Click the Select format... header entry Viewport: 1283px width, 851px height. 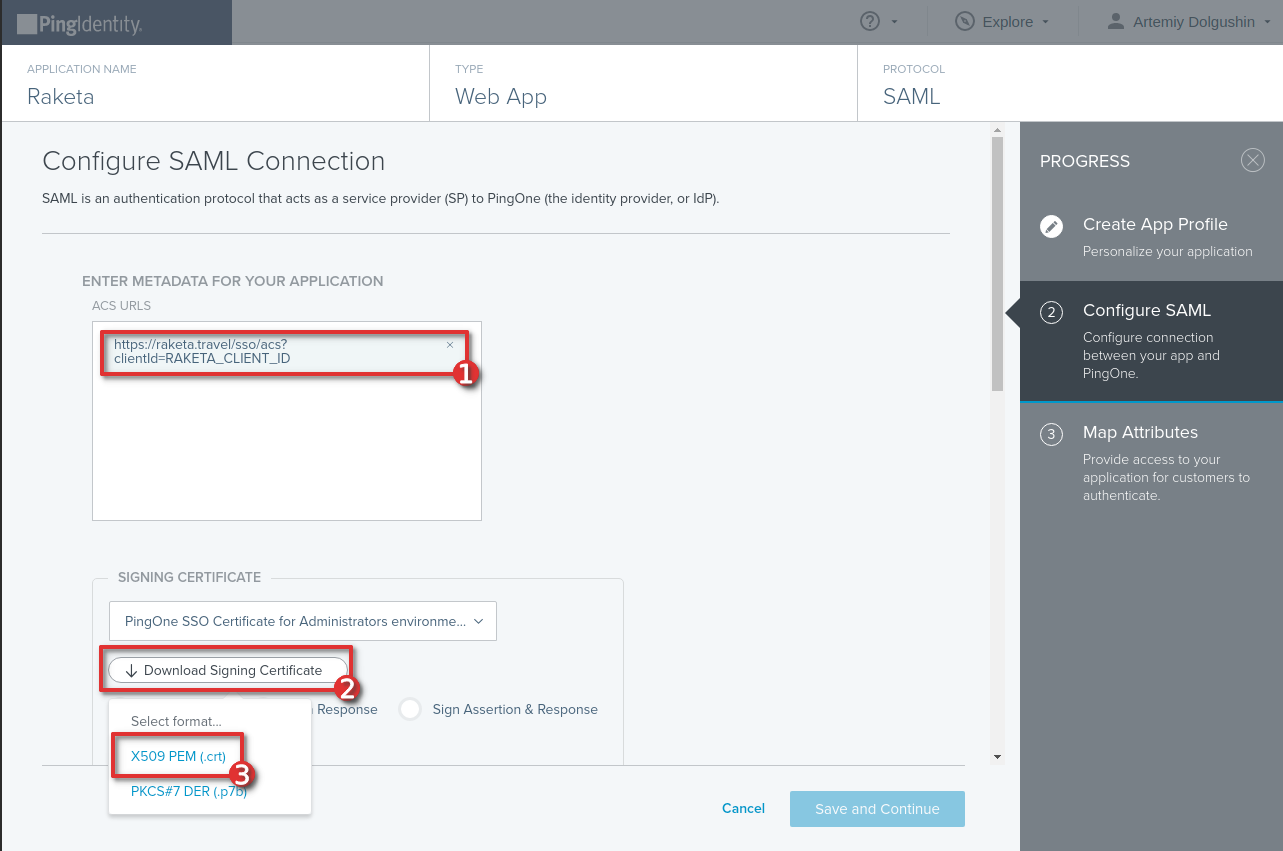coord(176,721)
